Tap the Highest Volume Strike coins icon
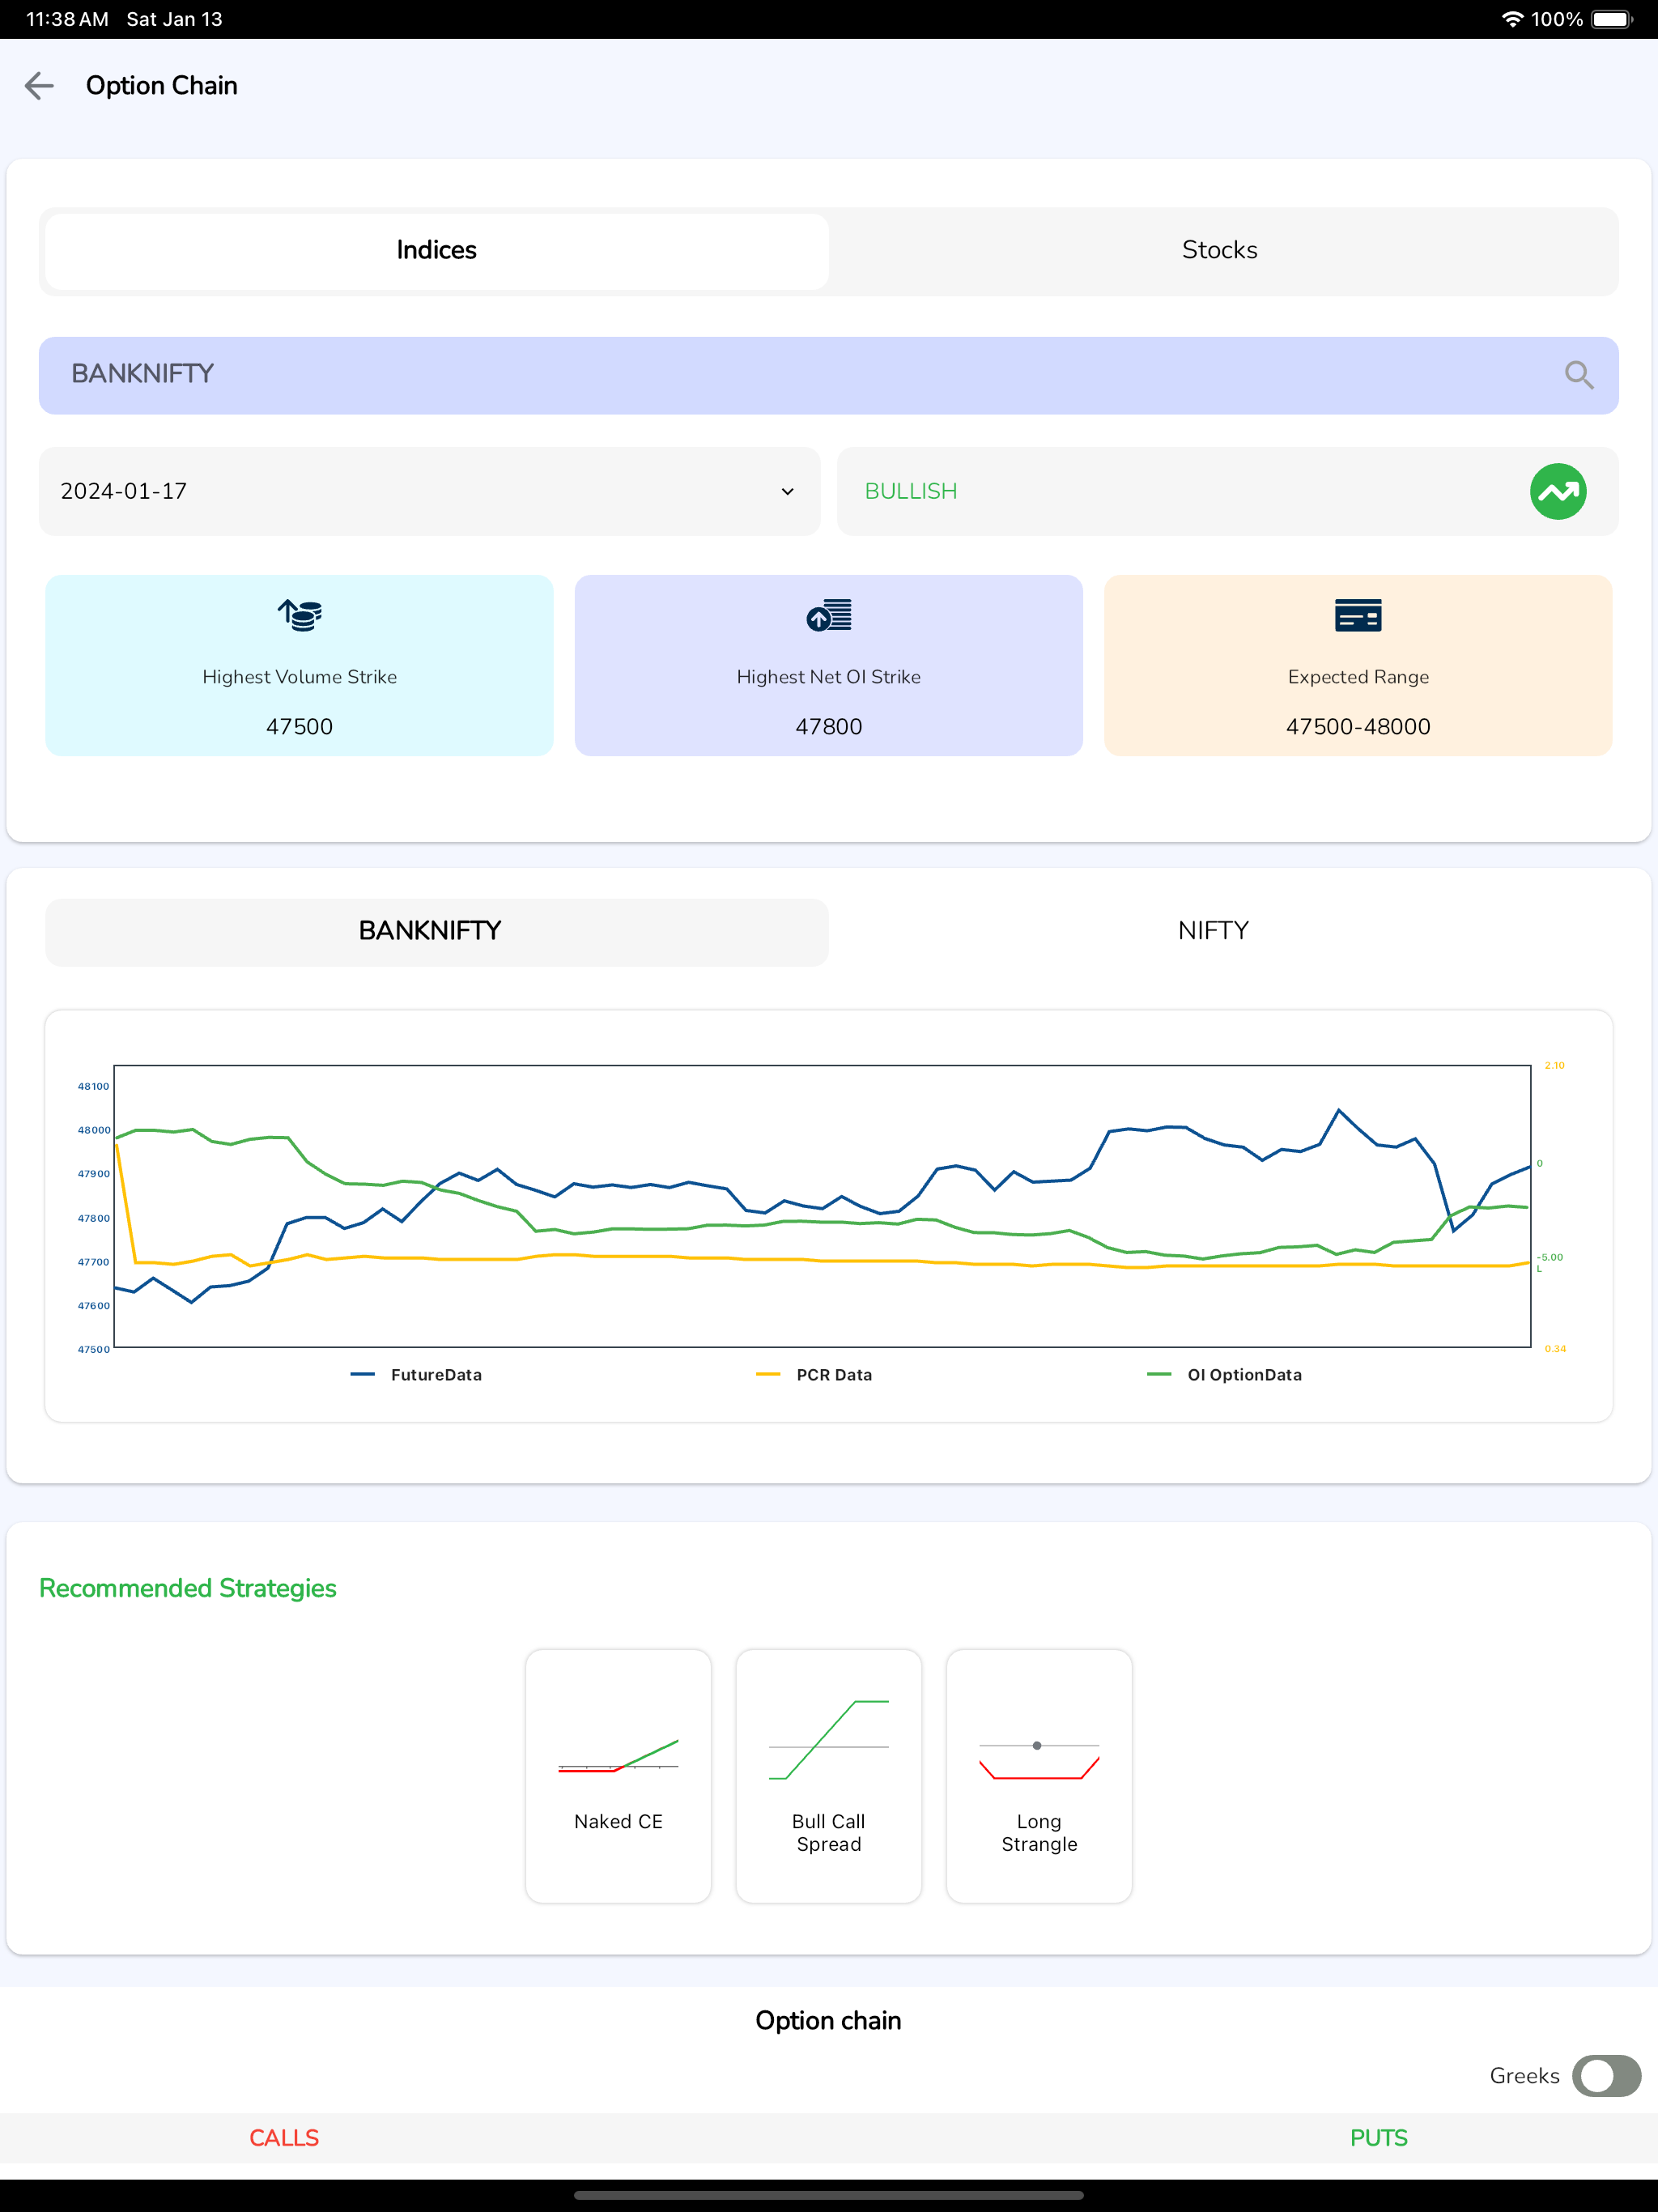The width and height of the screenshot is (1658, 2212). pos(300,615)
